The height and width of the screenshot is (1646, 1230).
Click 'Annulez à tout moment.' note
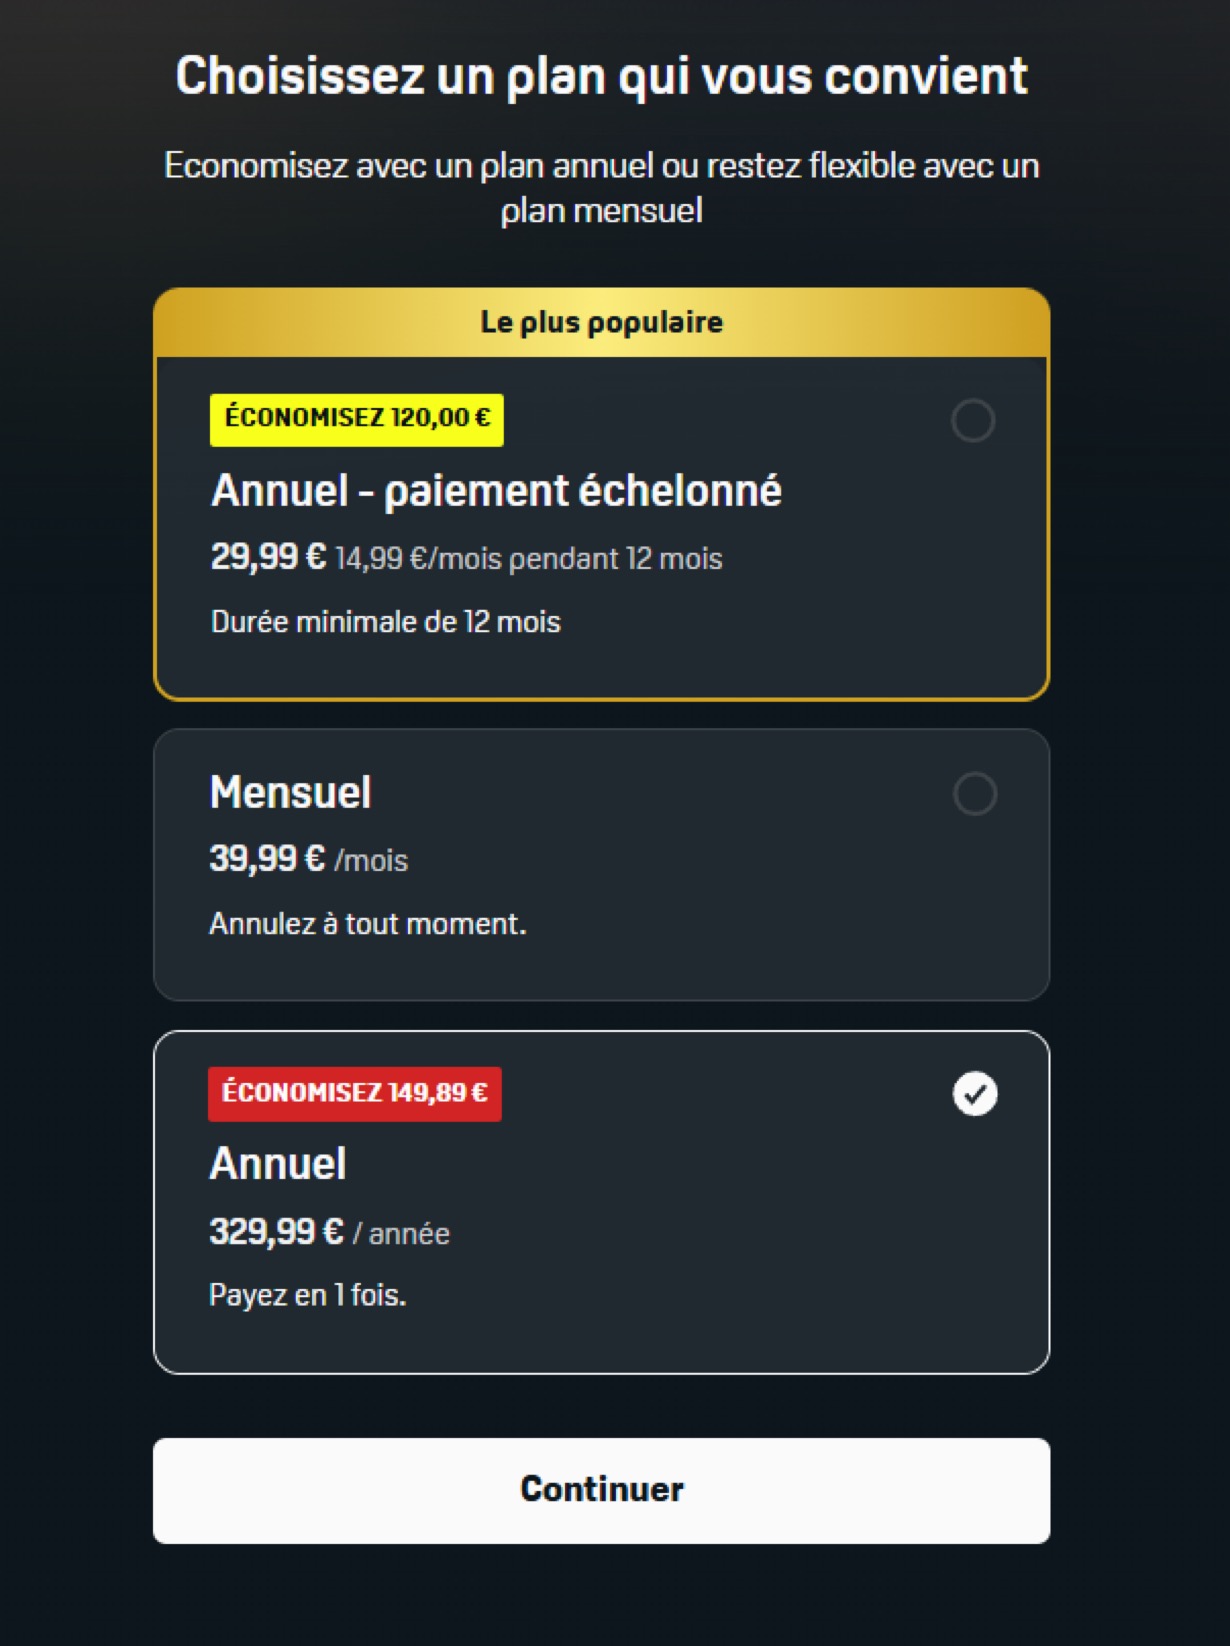tap(367, 924)
